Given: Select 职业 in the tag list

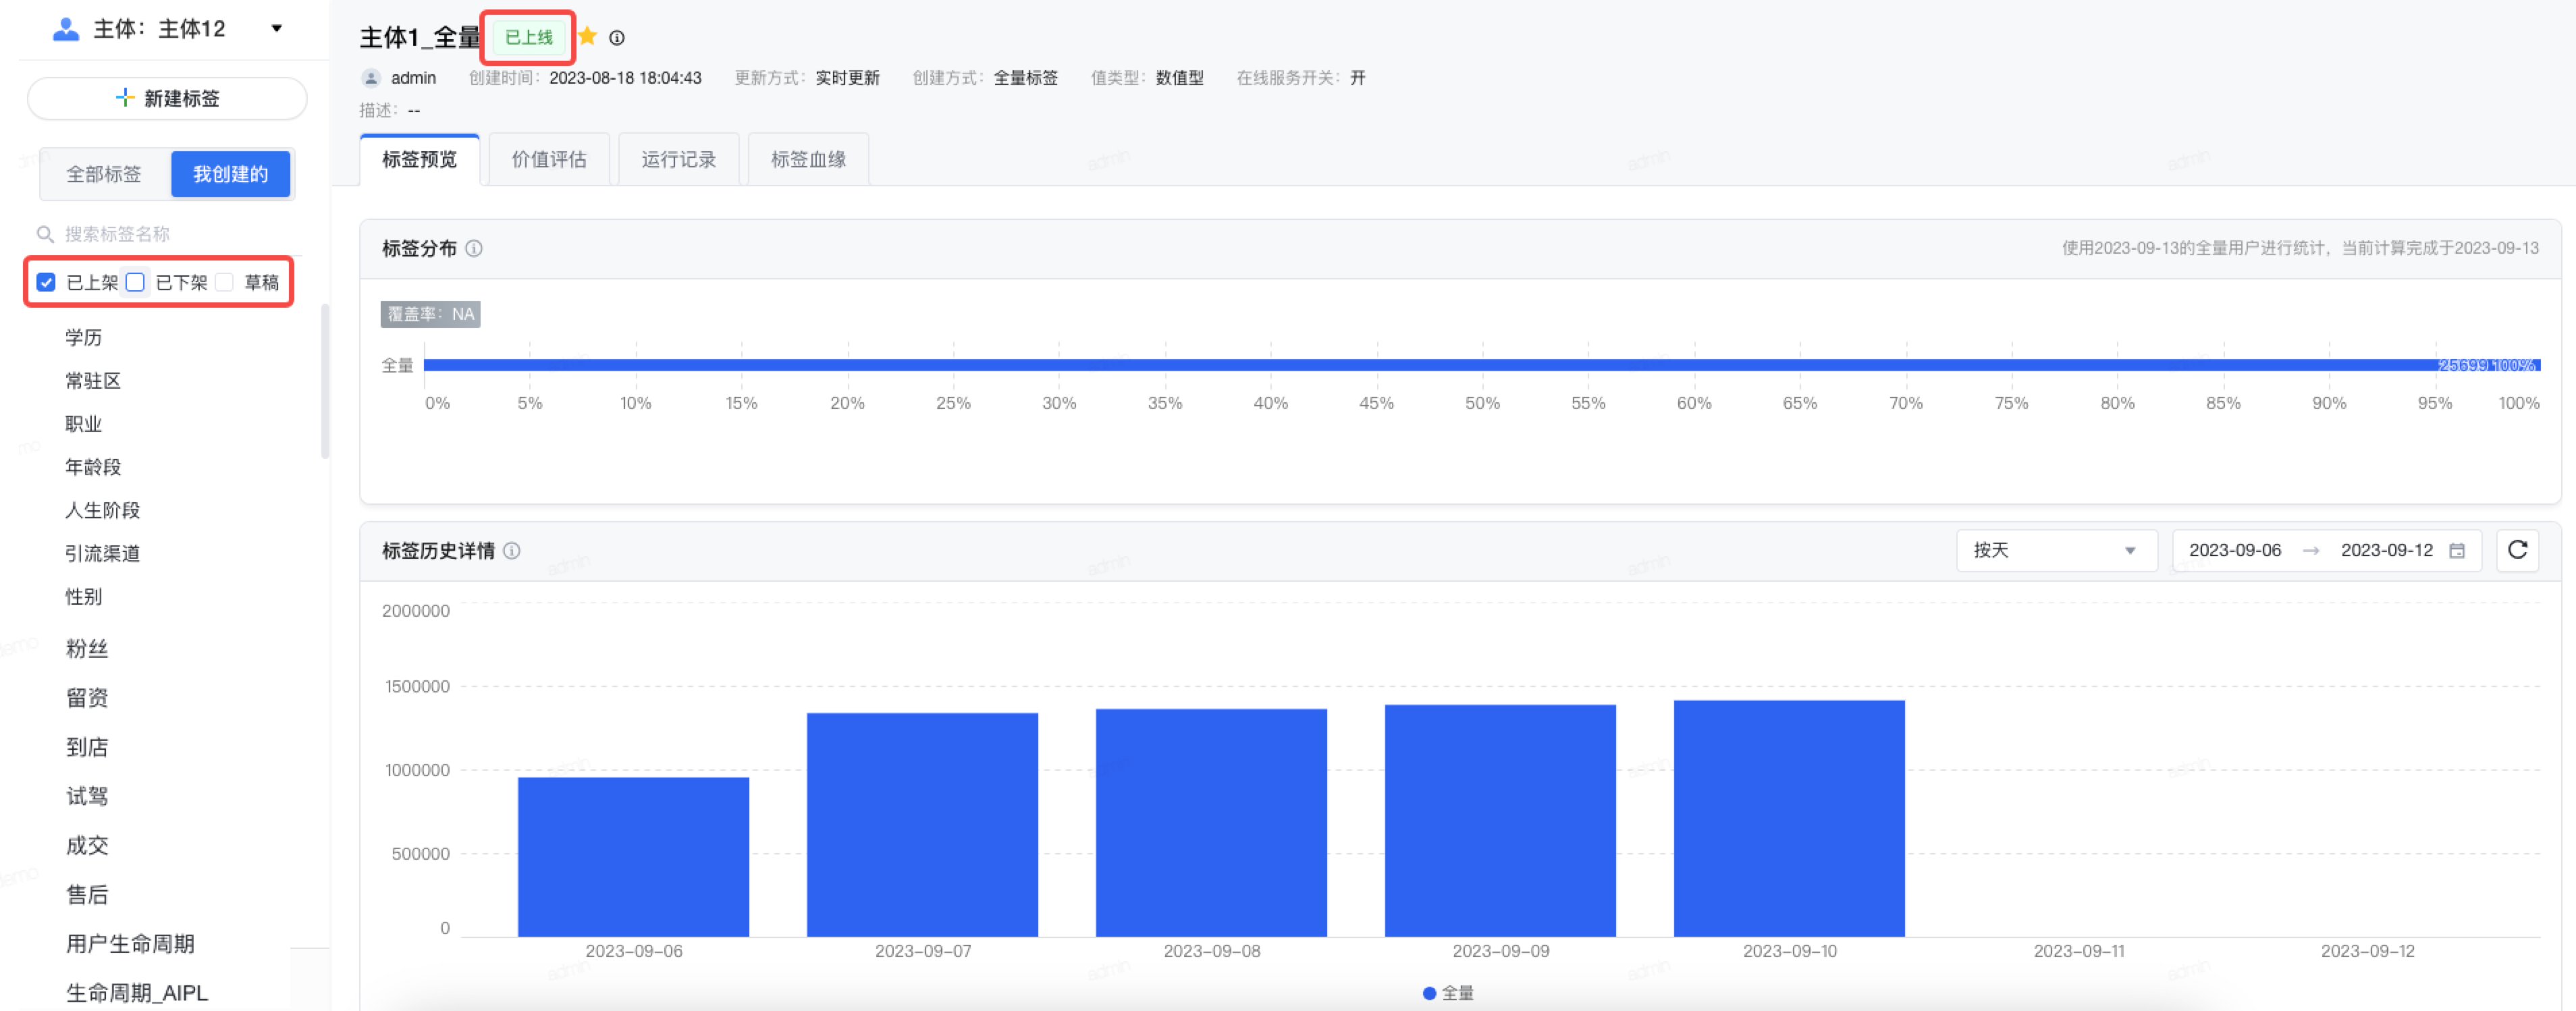Looking at the screenshot, I should 84,424.
